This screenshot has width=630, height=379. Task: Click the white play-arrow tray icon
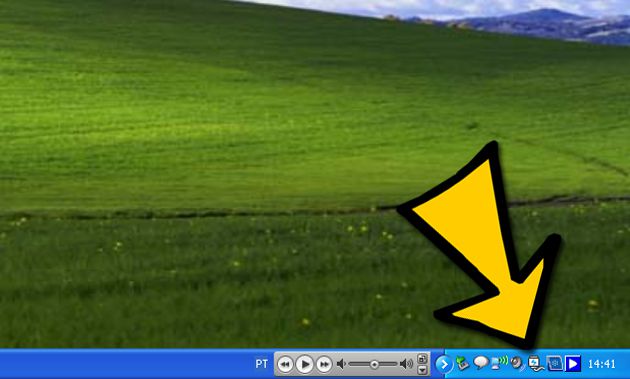point(573,364)
